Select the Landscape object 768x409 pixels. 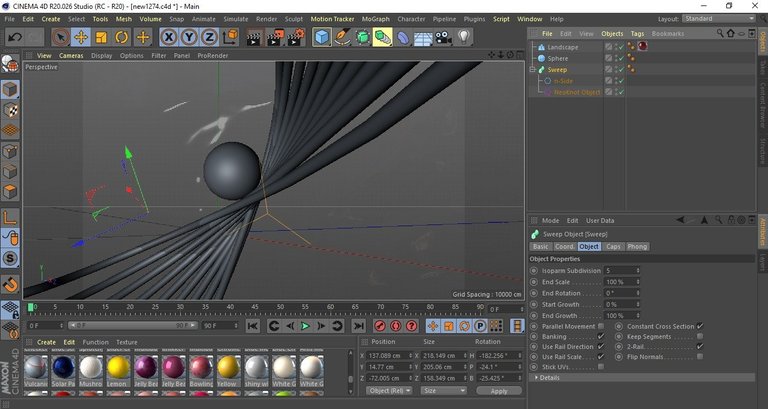point(562,47)
